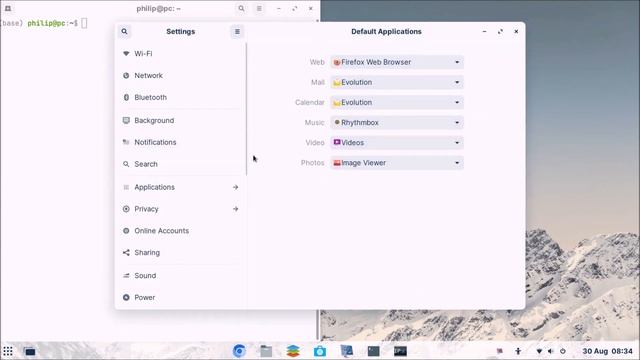Open Network settings panel
Image resolution: width=640 pixels, height=360 pixels.
[180, 76]
